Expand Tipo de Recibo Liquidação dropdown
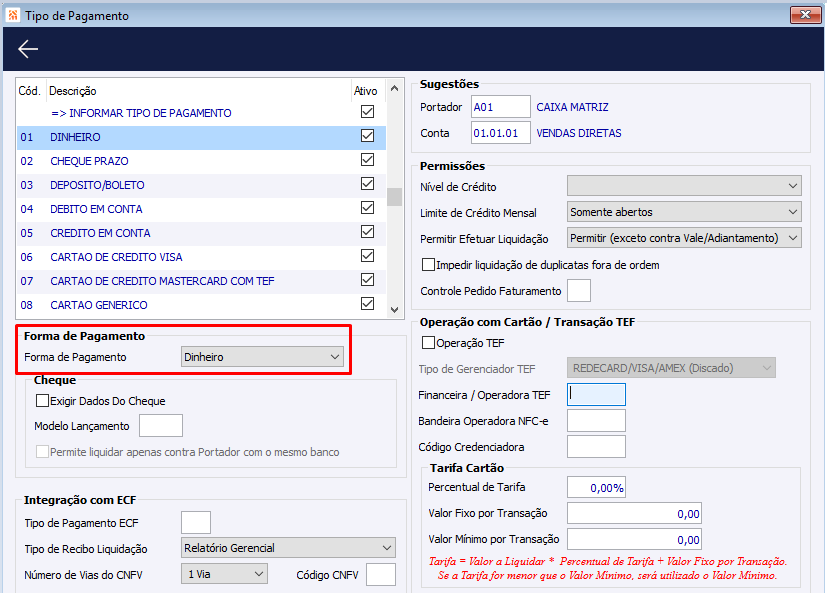The image size is (827, 593). pos(288,548)
